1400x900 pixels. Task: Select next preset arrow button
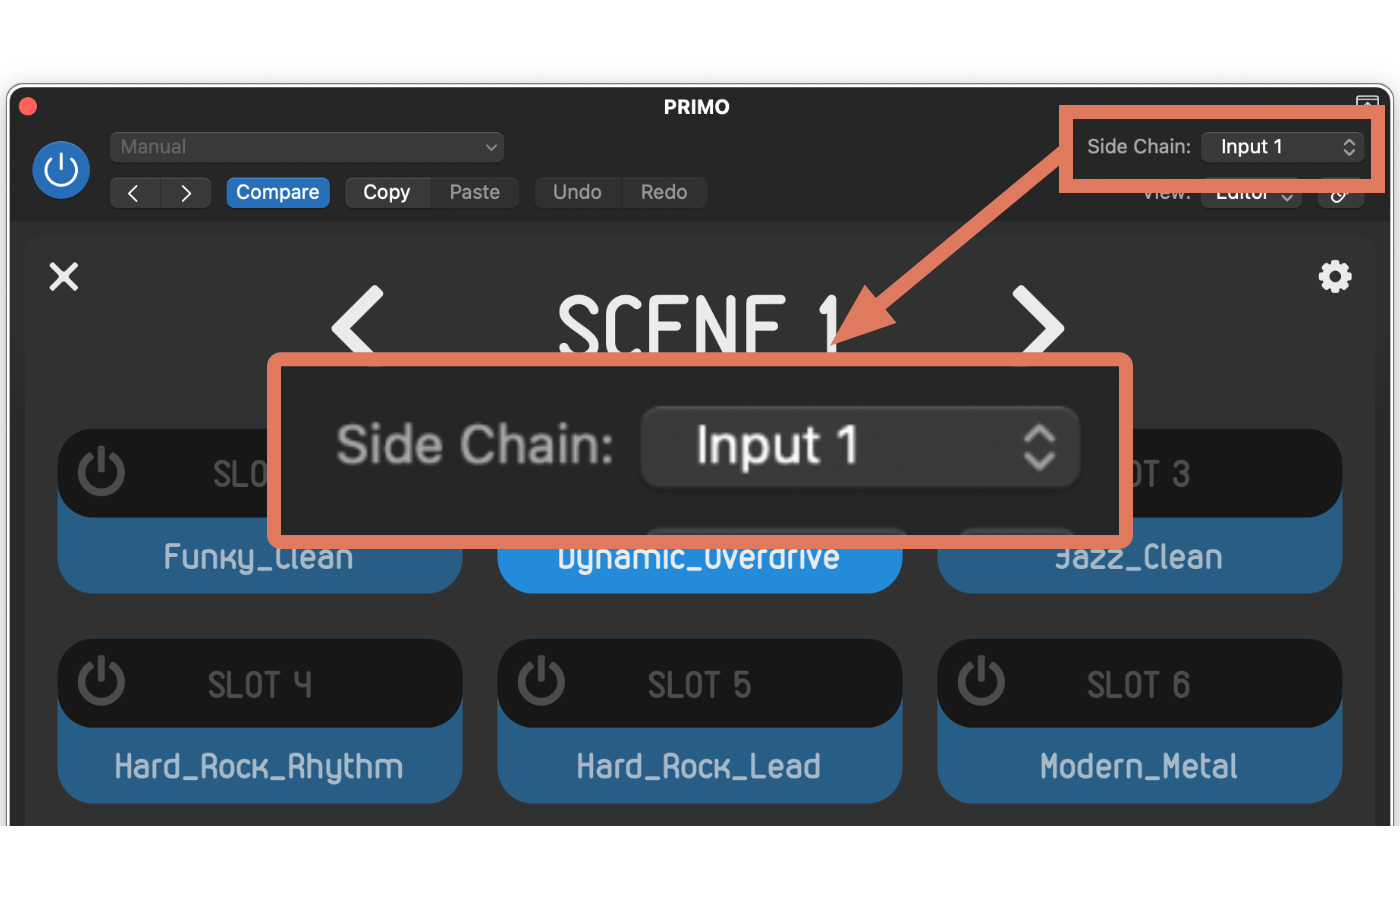coord(186,193)
